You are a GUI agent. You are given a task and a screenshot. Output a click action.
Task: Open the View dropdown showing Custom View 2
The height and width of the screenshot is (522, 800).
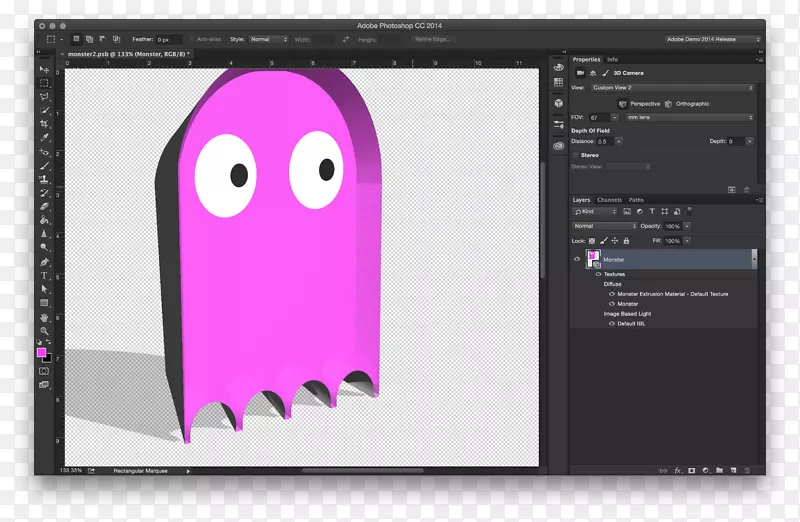pos(672,88)
